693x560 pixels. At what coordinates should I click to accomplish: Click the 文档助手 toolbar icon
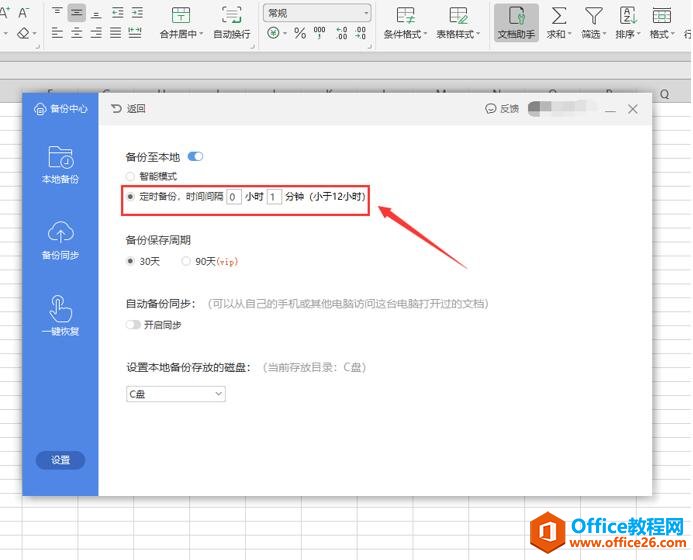pyautogui.click(x=516, y=22)
